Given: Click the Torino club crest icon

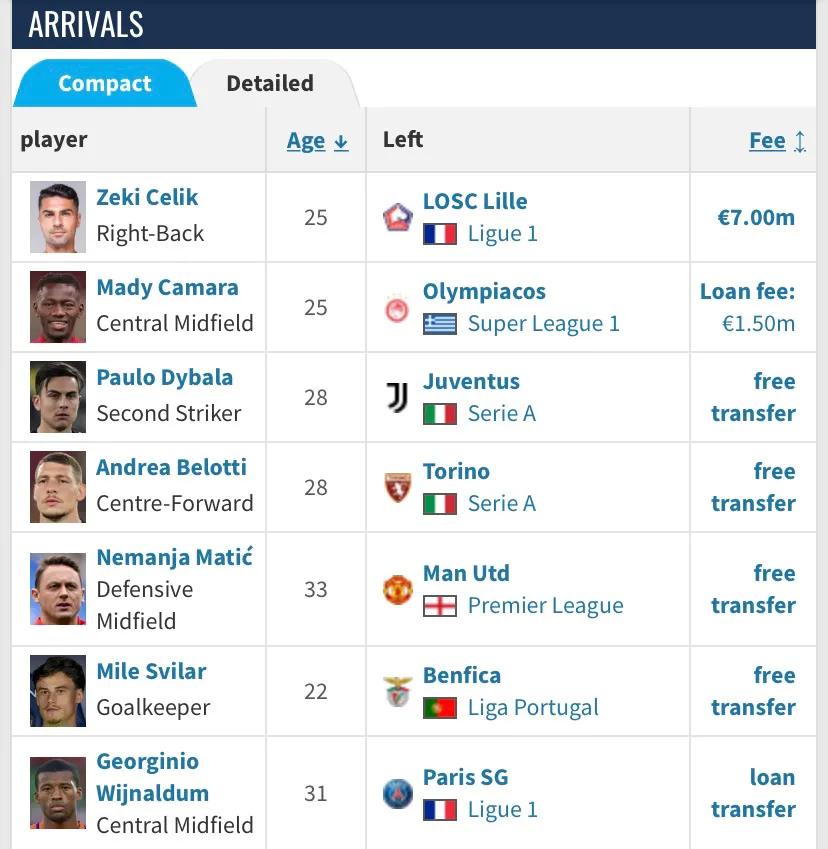Looking at the screenshot, I should [398, 488].
